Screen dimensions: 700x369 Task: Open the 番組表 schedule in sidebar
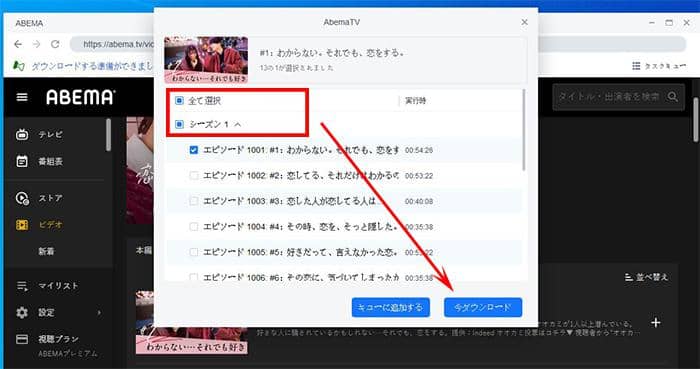(x=50, y=162)
